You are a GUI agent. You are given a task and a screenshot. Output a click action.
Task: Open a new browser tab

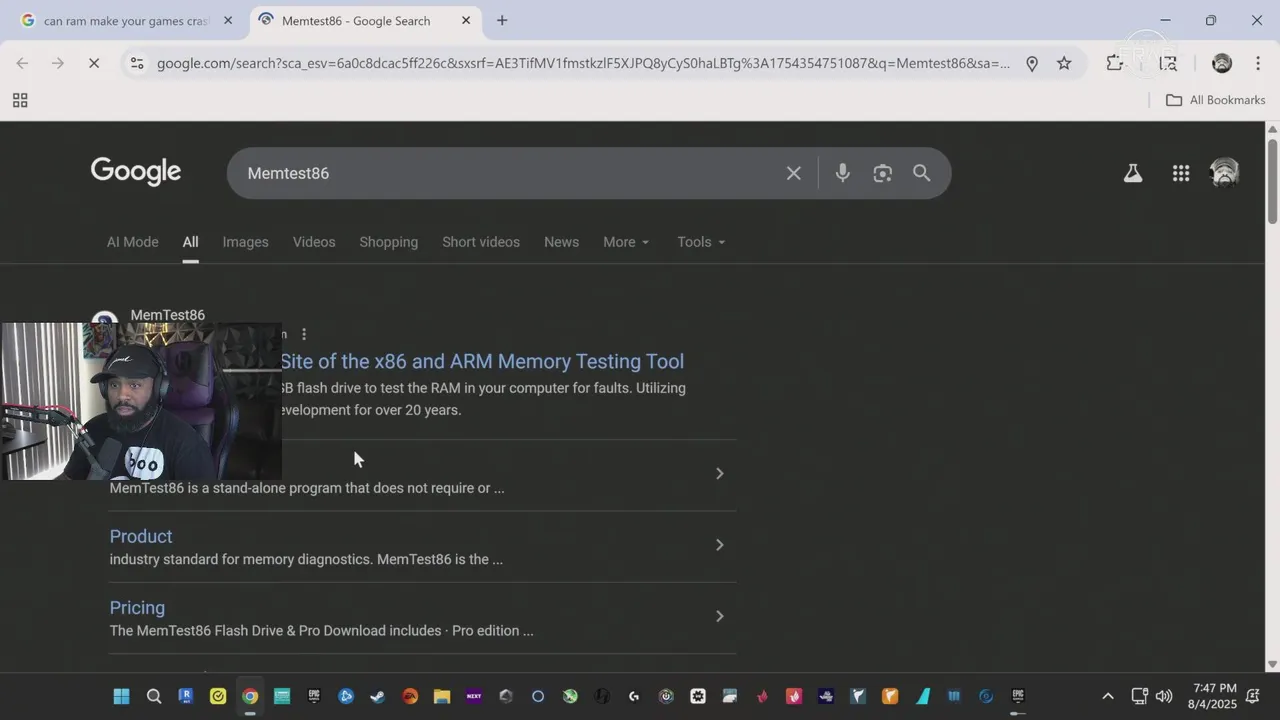pos(502,20)
